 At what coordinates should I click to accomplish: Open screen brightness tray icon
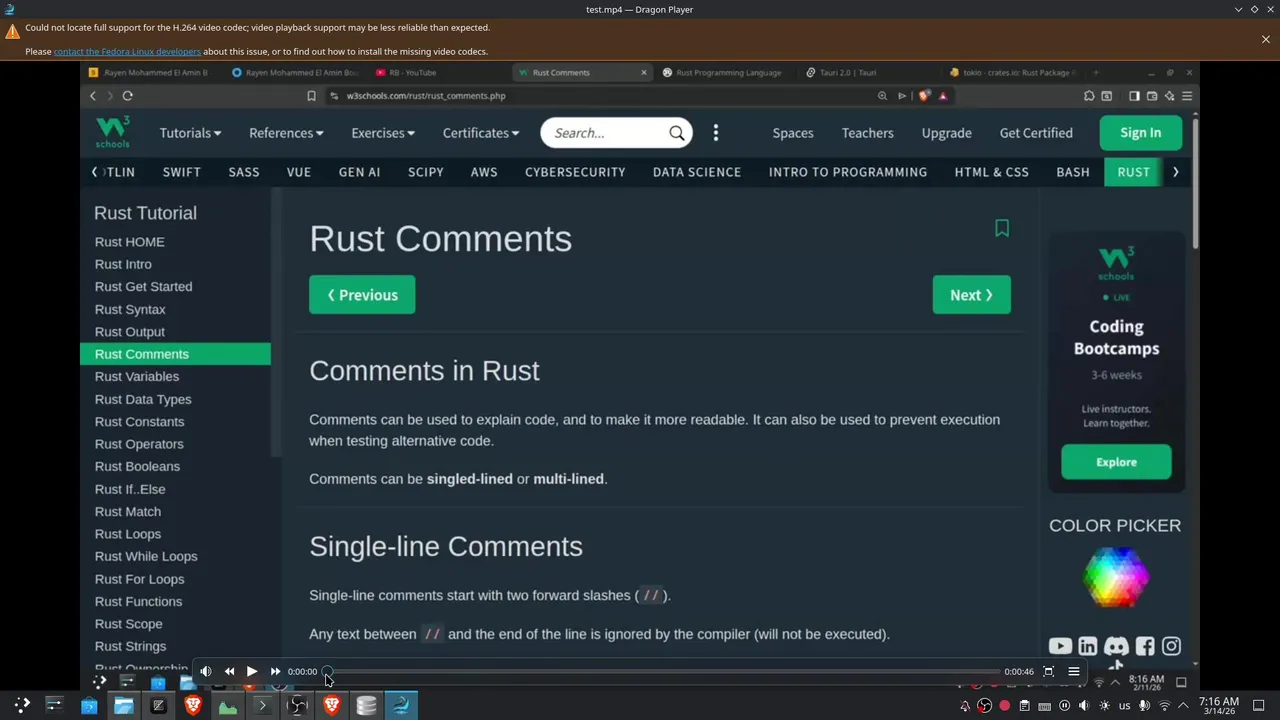click(x=1104, y=706)
